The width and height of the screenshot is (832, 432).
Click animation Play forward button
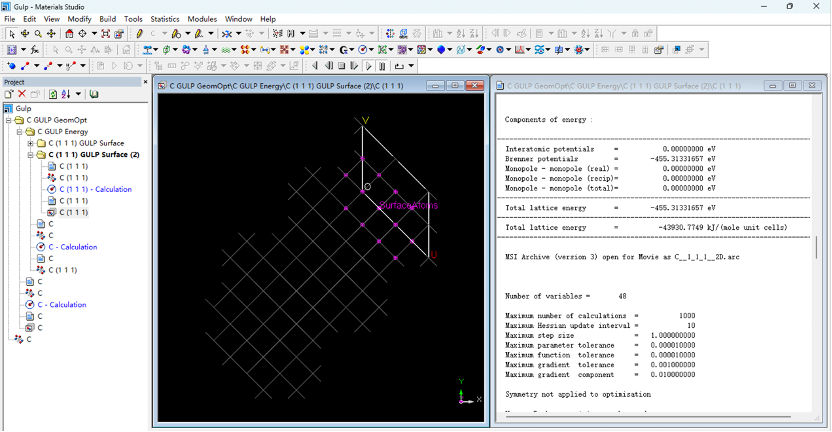(368, 66)
